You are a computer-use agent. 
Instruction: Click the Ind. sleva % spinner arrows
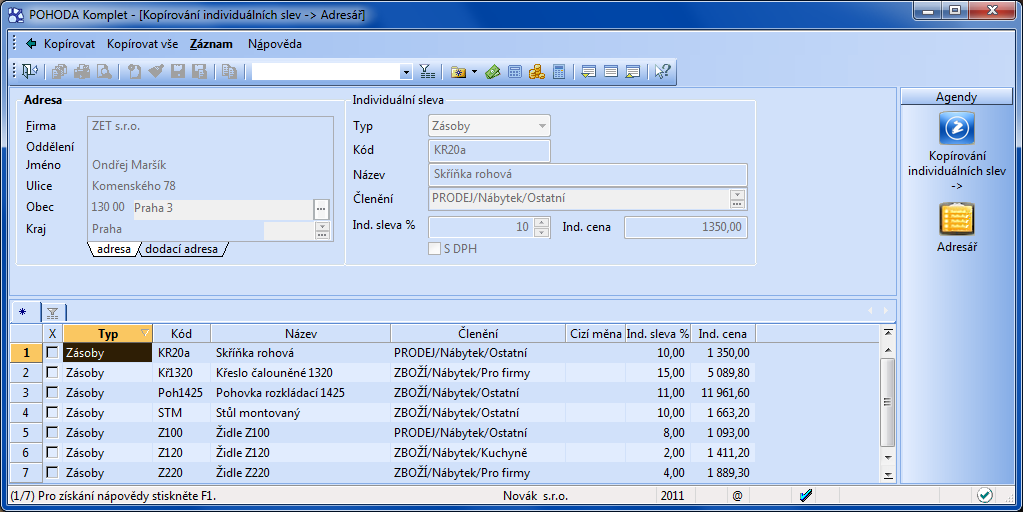point(542,227)
